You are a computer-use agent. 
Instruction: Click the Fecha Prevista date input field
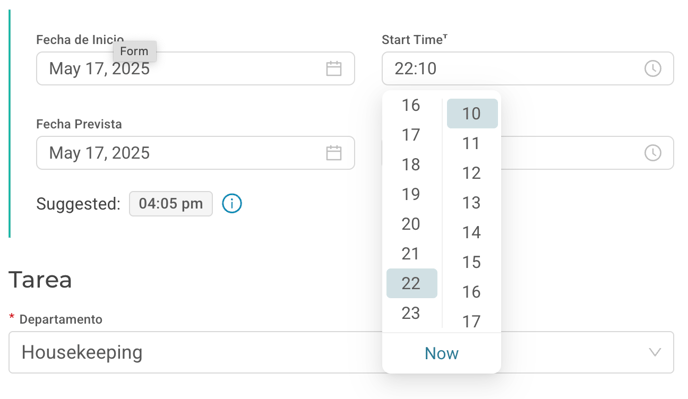[x=195, y=153]
